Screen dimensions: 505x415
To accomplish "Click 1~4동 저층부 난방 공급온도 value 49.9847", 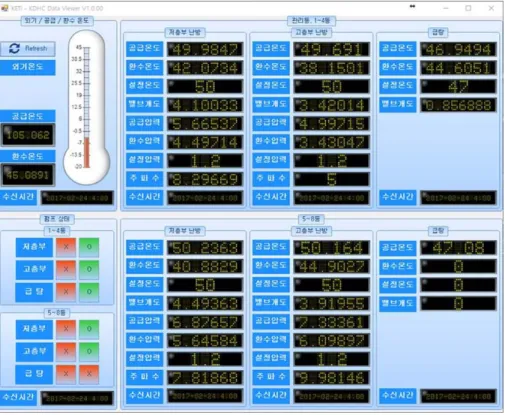I will point(205,49).
